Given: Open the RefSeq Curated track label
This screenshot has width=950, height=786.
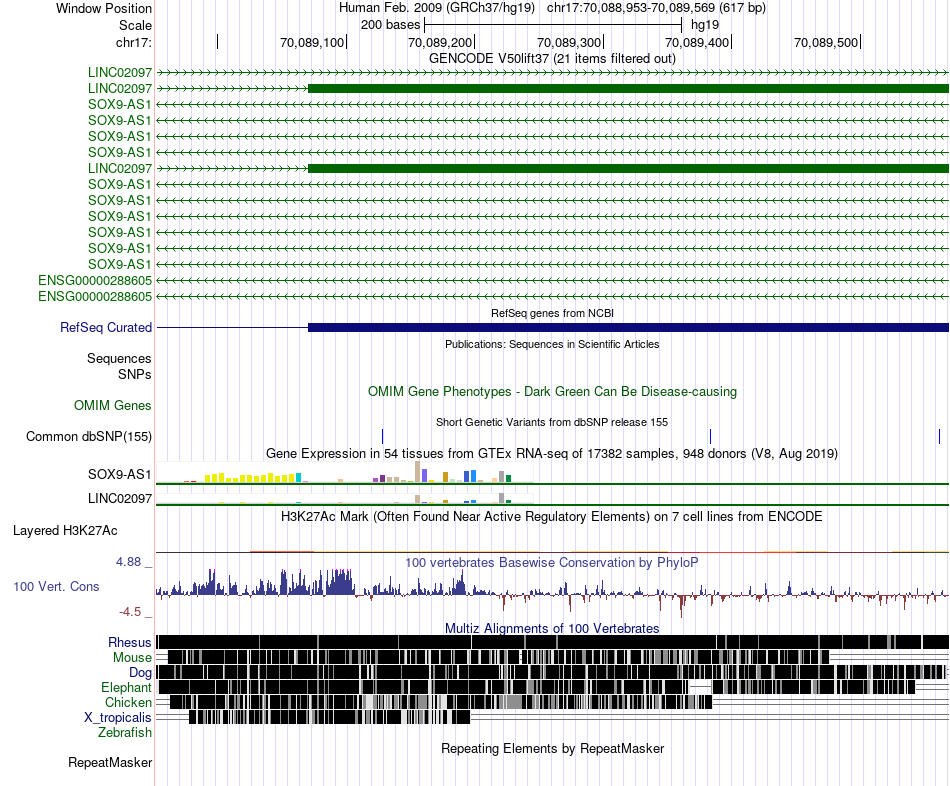Looking at the screenshot, I should pyautogui.click(x=106, y=327).
